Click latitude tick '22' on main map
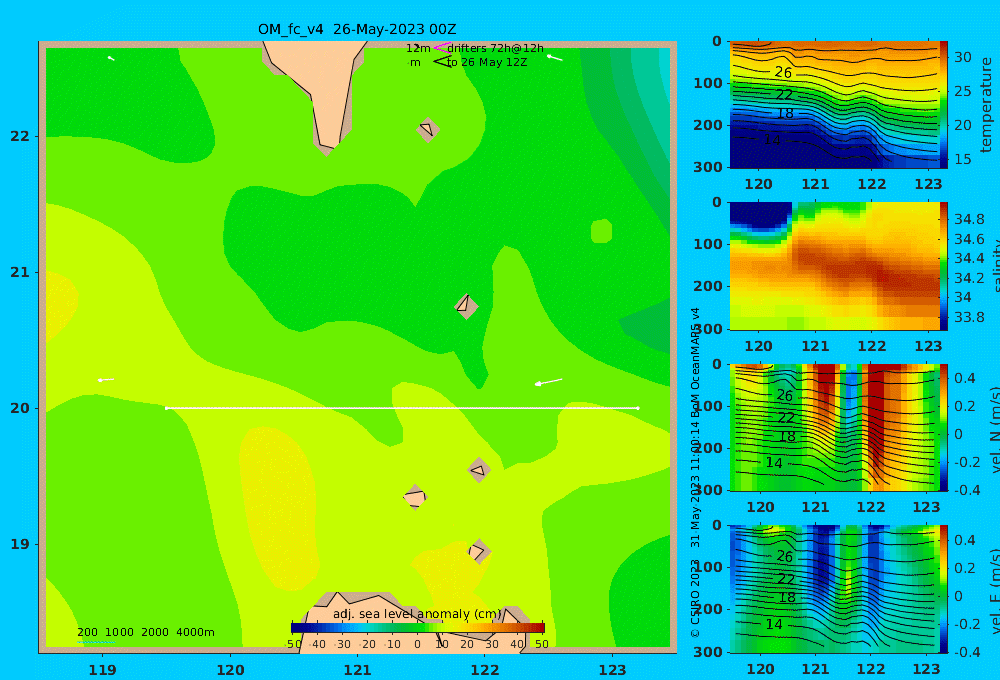 (20, 136)
